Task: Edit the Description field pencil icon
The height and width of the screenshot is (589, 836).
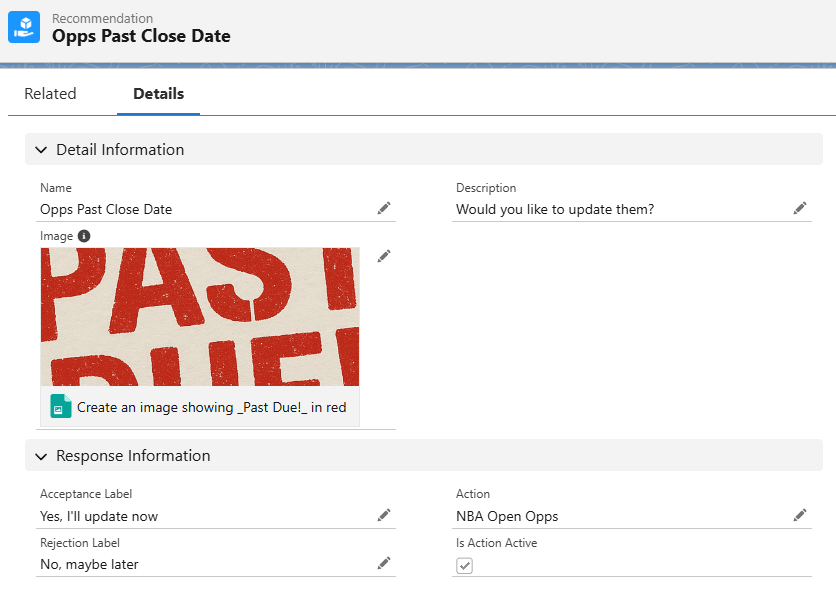Action: [800, 208]
